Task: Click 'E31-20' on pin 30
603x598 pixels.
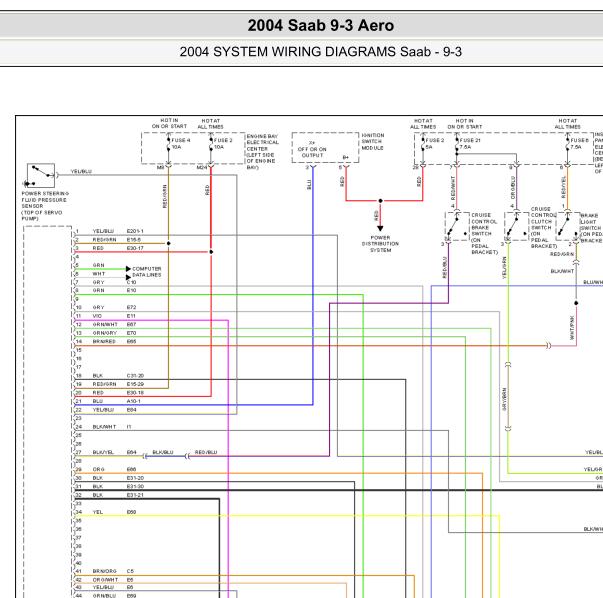Action: click(x=135, y=478)
